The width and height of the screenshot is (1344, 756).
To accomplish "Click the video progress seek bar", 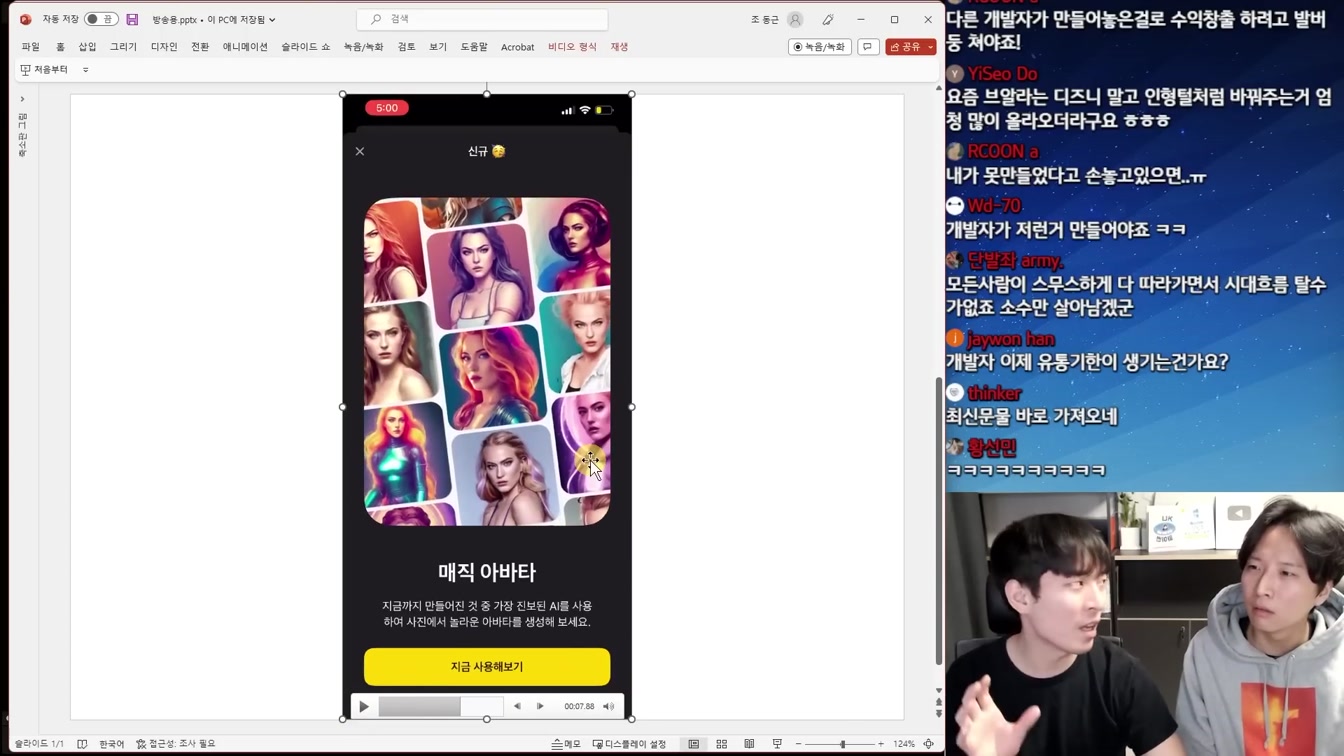I will [x=441, y=707].
